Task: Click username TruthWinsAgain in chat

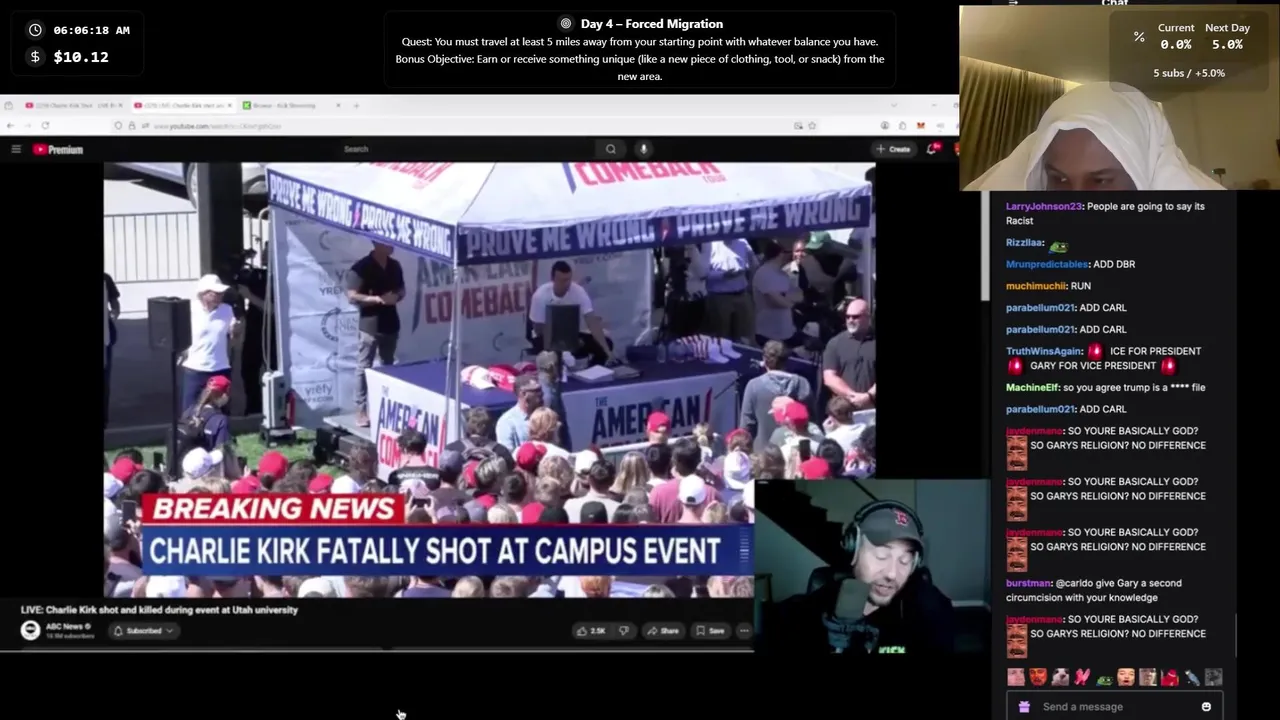Action: (x=1043, y=351)
